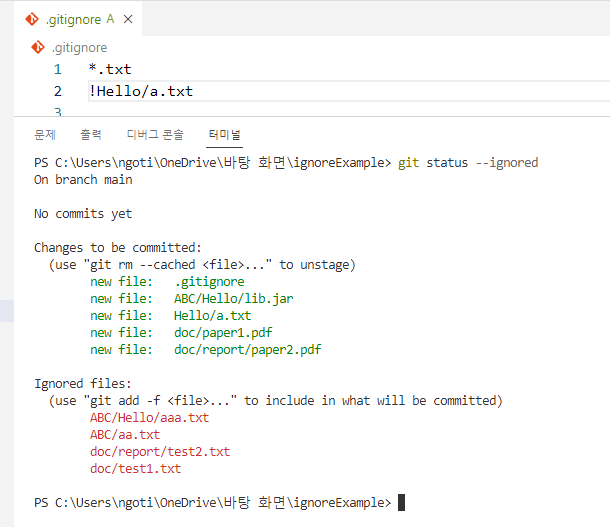Click the ignored doc/test1.txt entry
This screenshot has width=610, height=527.
pos(135,469)
